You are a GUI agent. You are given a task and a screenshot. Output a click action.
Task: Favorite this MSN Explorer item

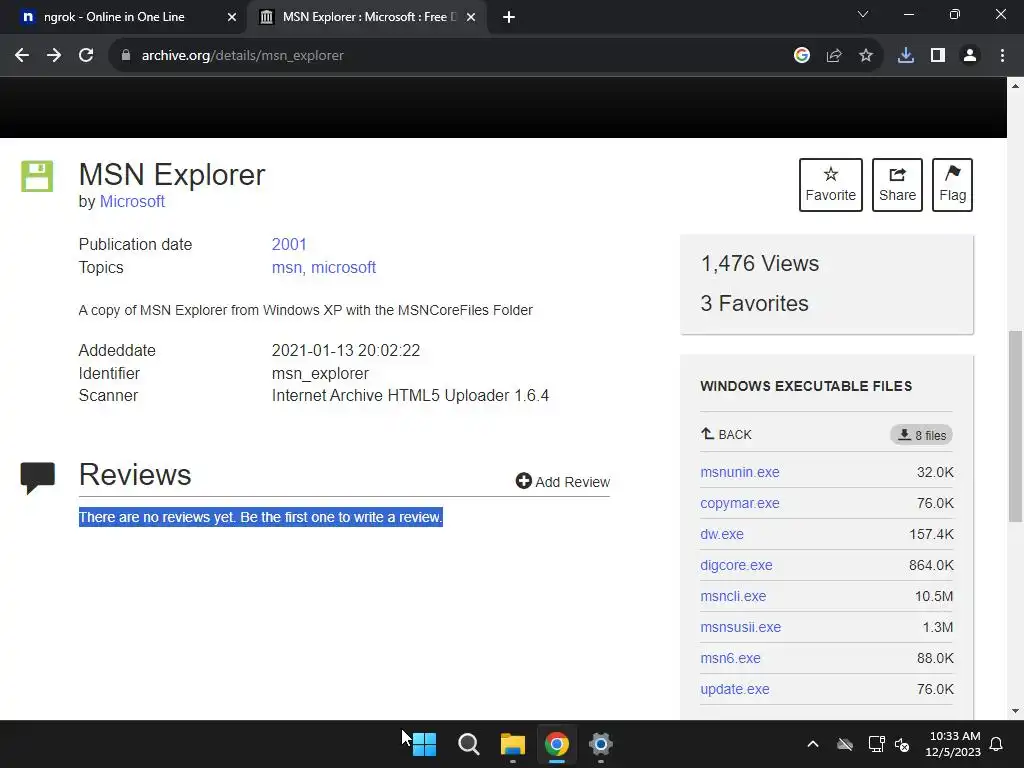(831, 185)
